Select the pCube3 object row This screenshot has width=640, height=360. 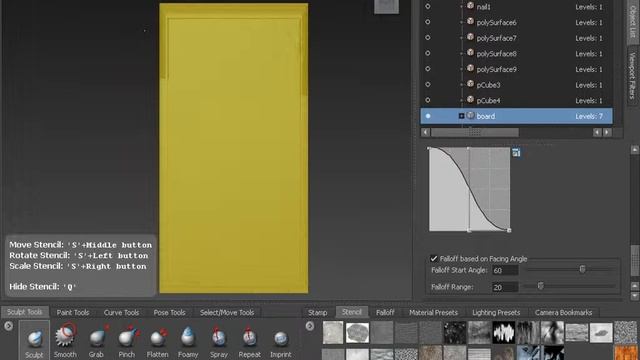[x=516, y=85]
